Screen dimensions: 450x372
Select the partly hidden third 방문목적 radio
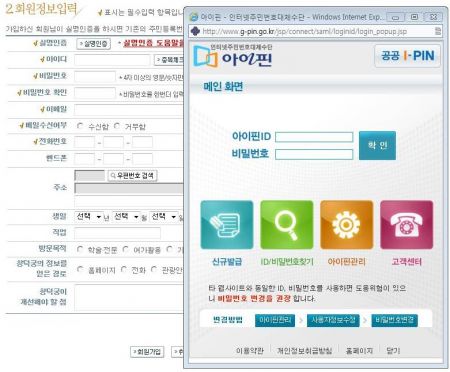coord(170,249)
